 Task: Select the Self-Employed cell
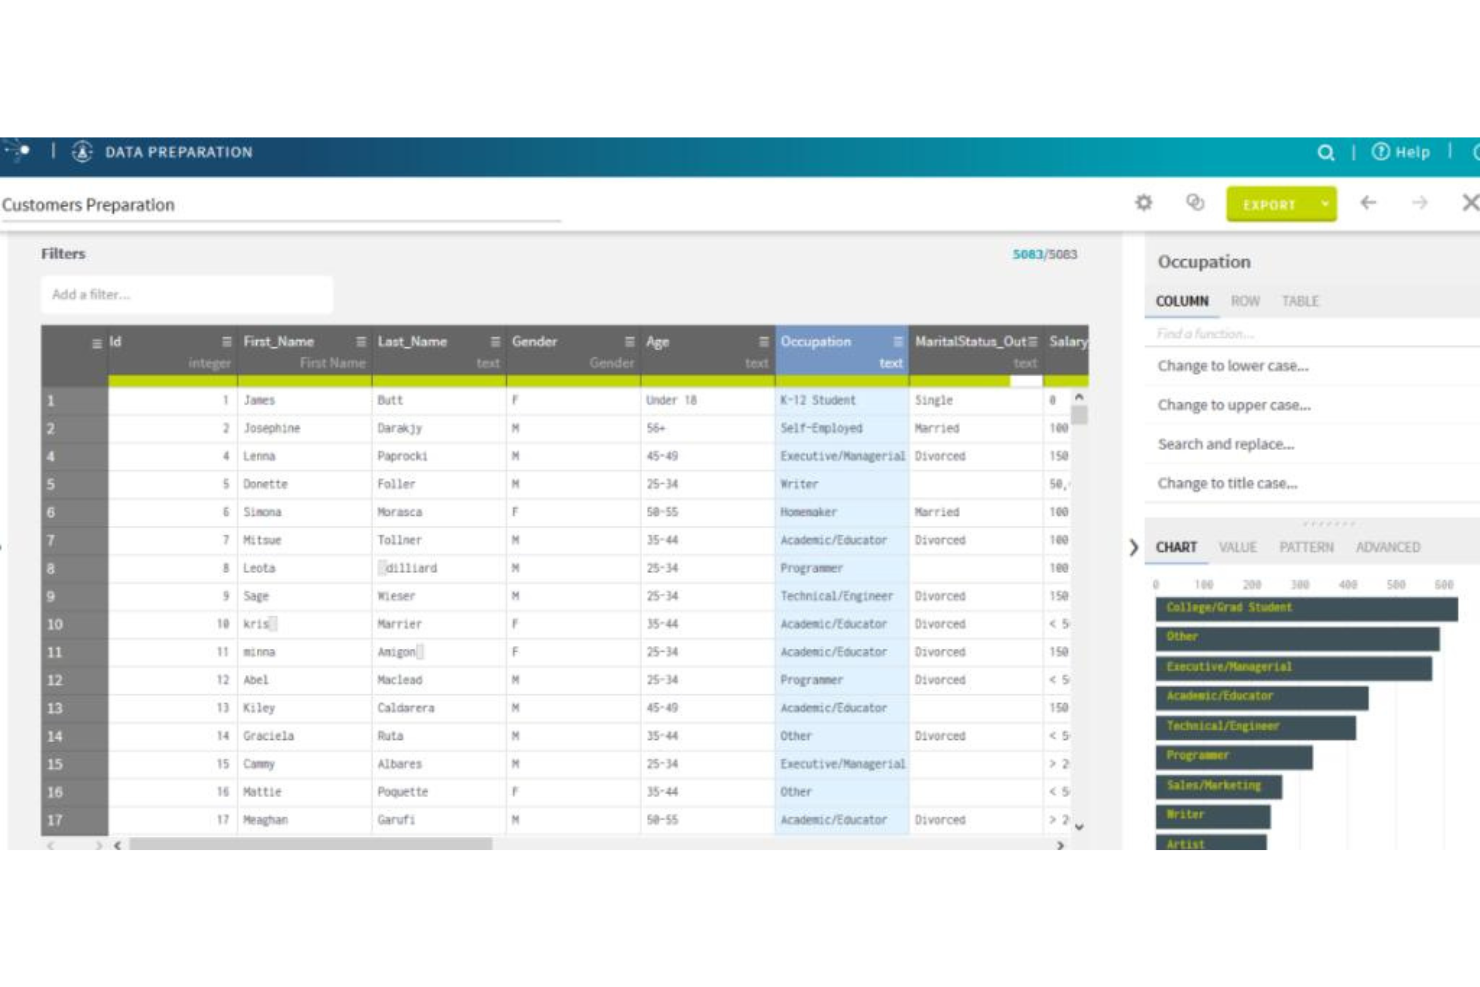click(x=841, y=428)
